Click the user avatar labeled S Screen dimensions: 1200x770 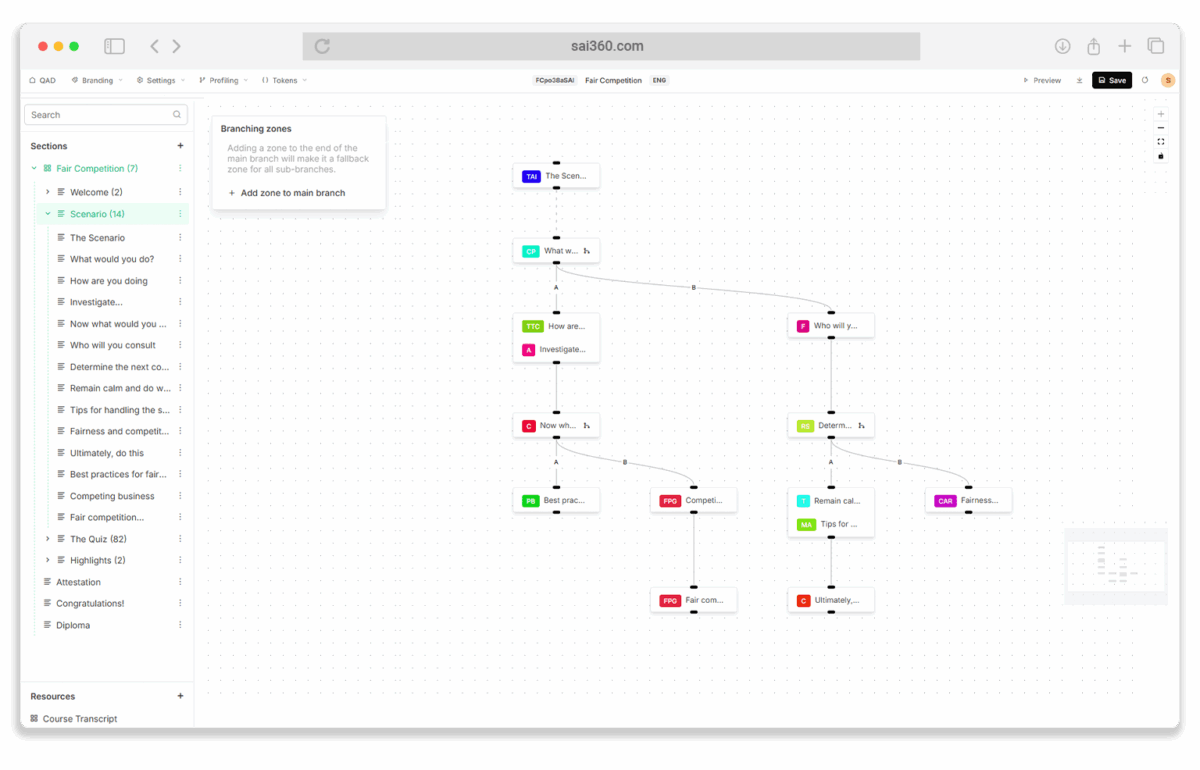point(1167,81)
